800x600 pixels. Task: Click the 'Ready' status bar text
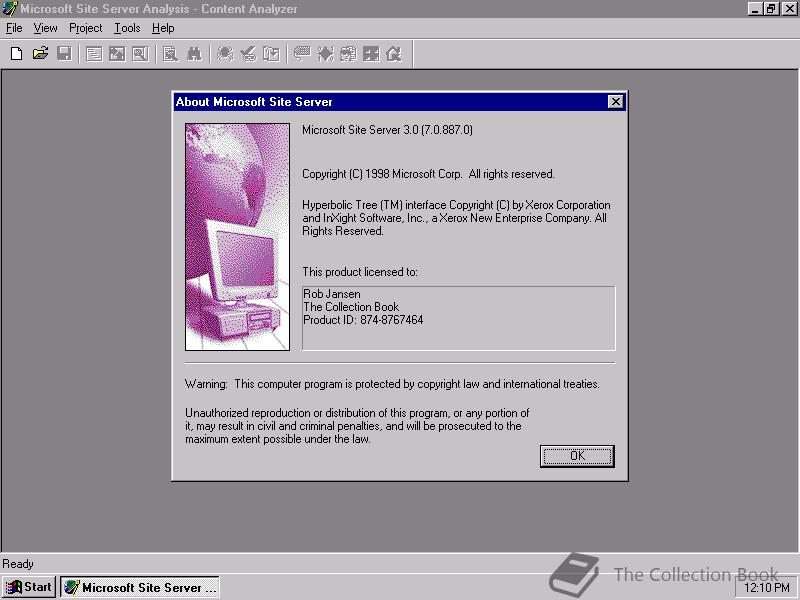click(x=18, y=564)
